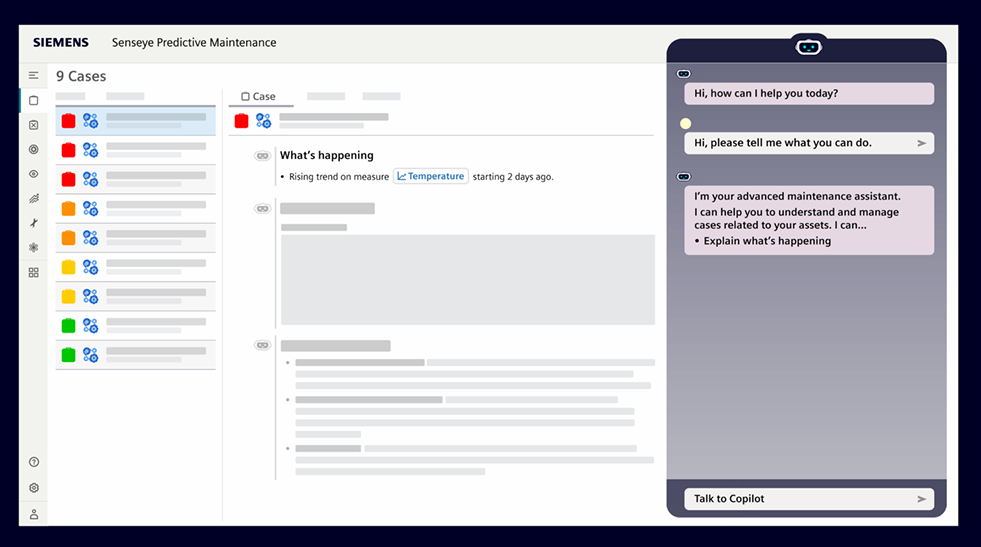Open the atom-shaped sidebar icon
Viewport: 981px width, 547px height.
pos(34,247)
